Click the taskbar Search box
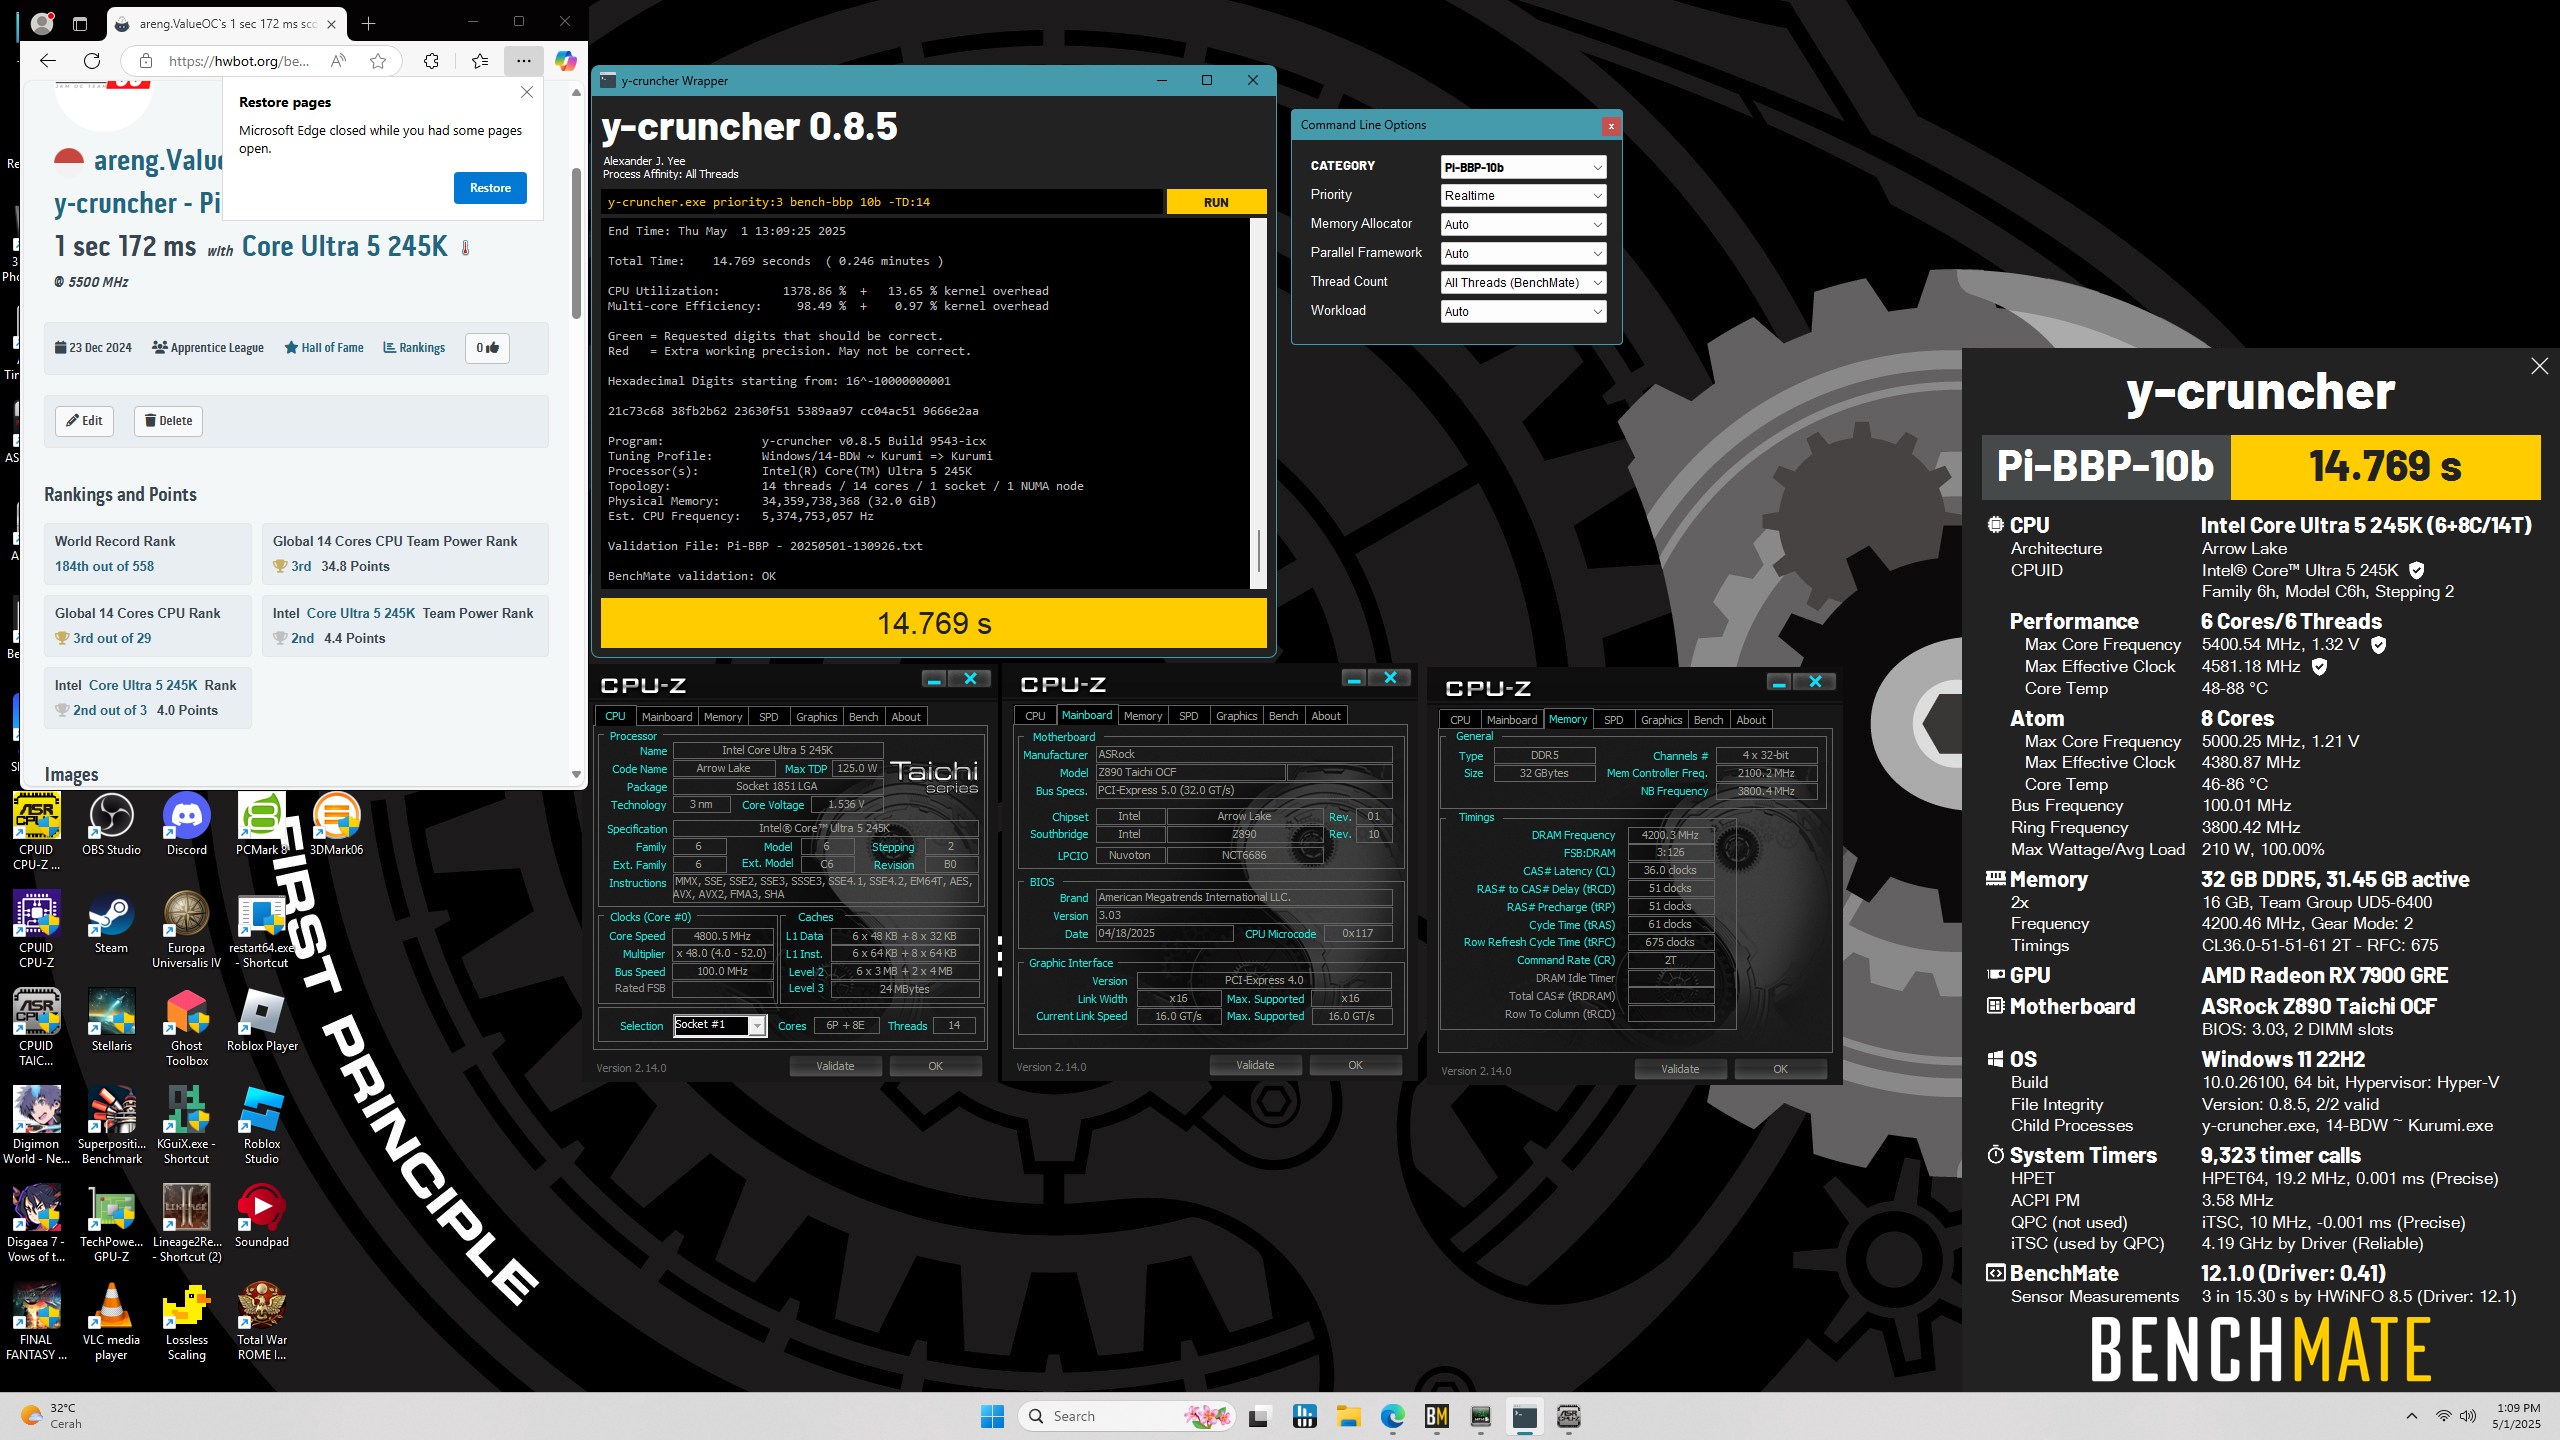This screenshot has height=1440, width=2560. pyautogui.click(x=1126, y=1416)
